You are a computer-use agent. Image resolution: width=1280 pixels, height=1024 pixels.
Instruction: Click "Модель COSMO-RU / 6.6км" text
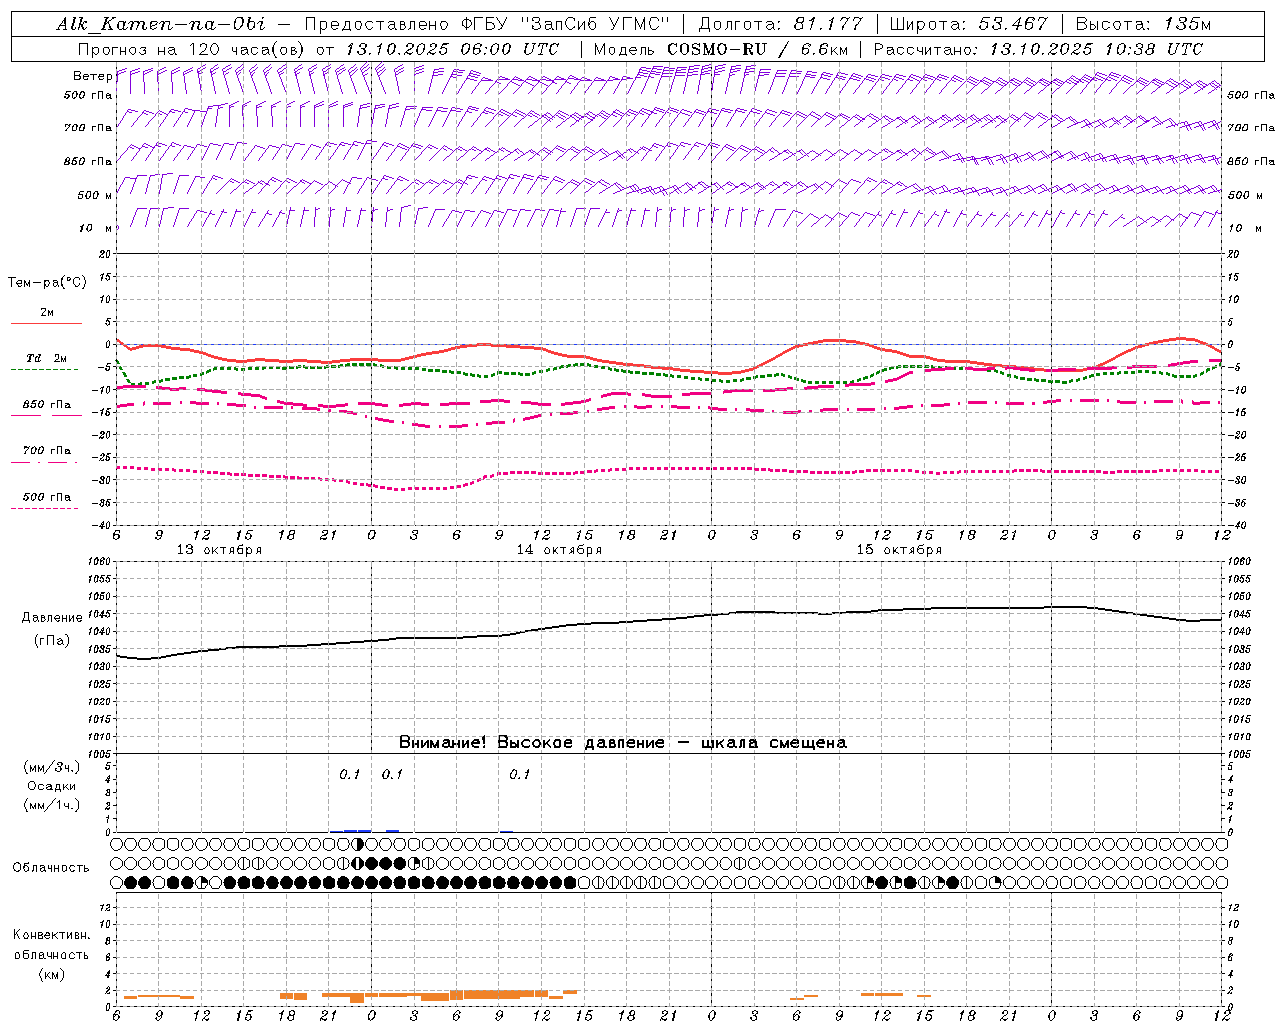point(720,49)
